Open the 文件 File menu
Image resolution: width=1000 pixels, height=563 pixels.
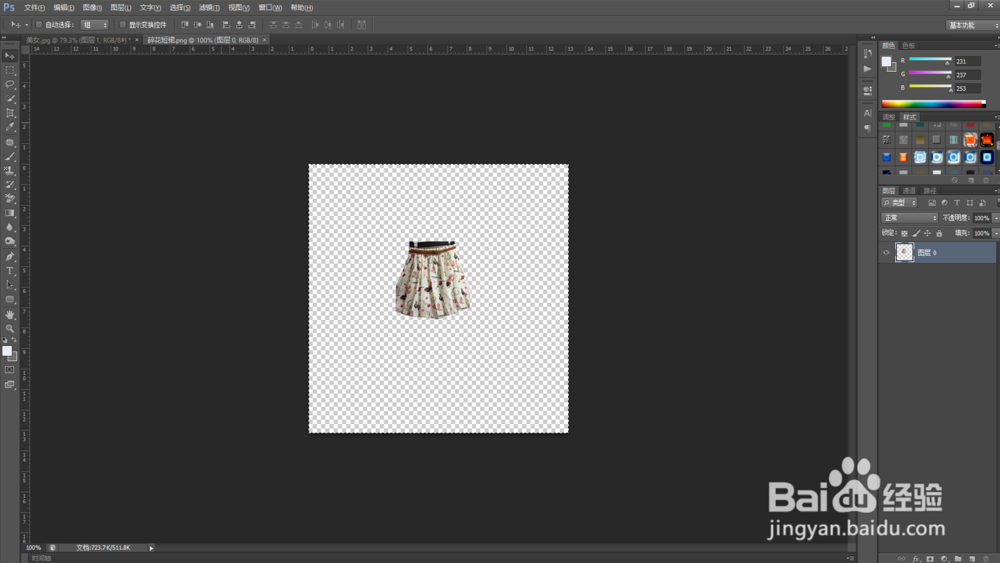point(34,8)
